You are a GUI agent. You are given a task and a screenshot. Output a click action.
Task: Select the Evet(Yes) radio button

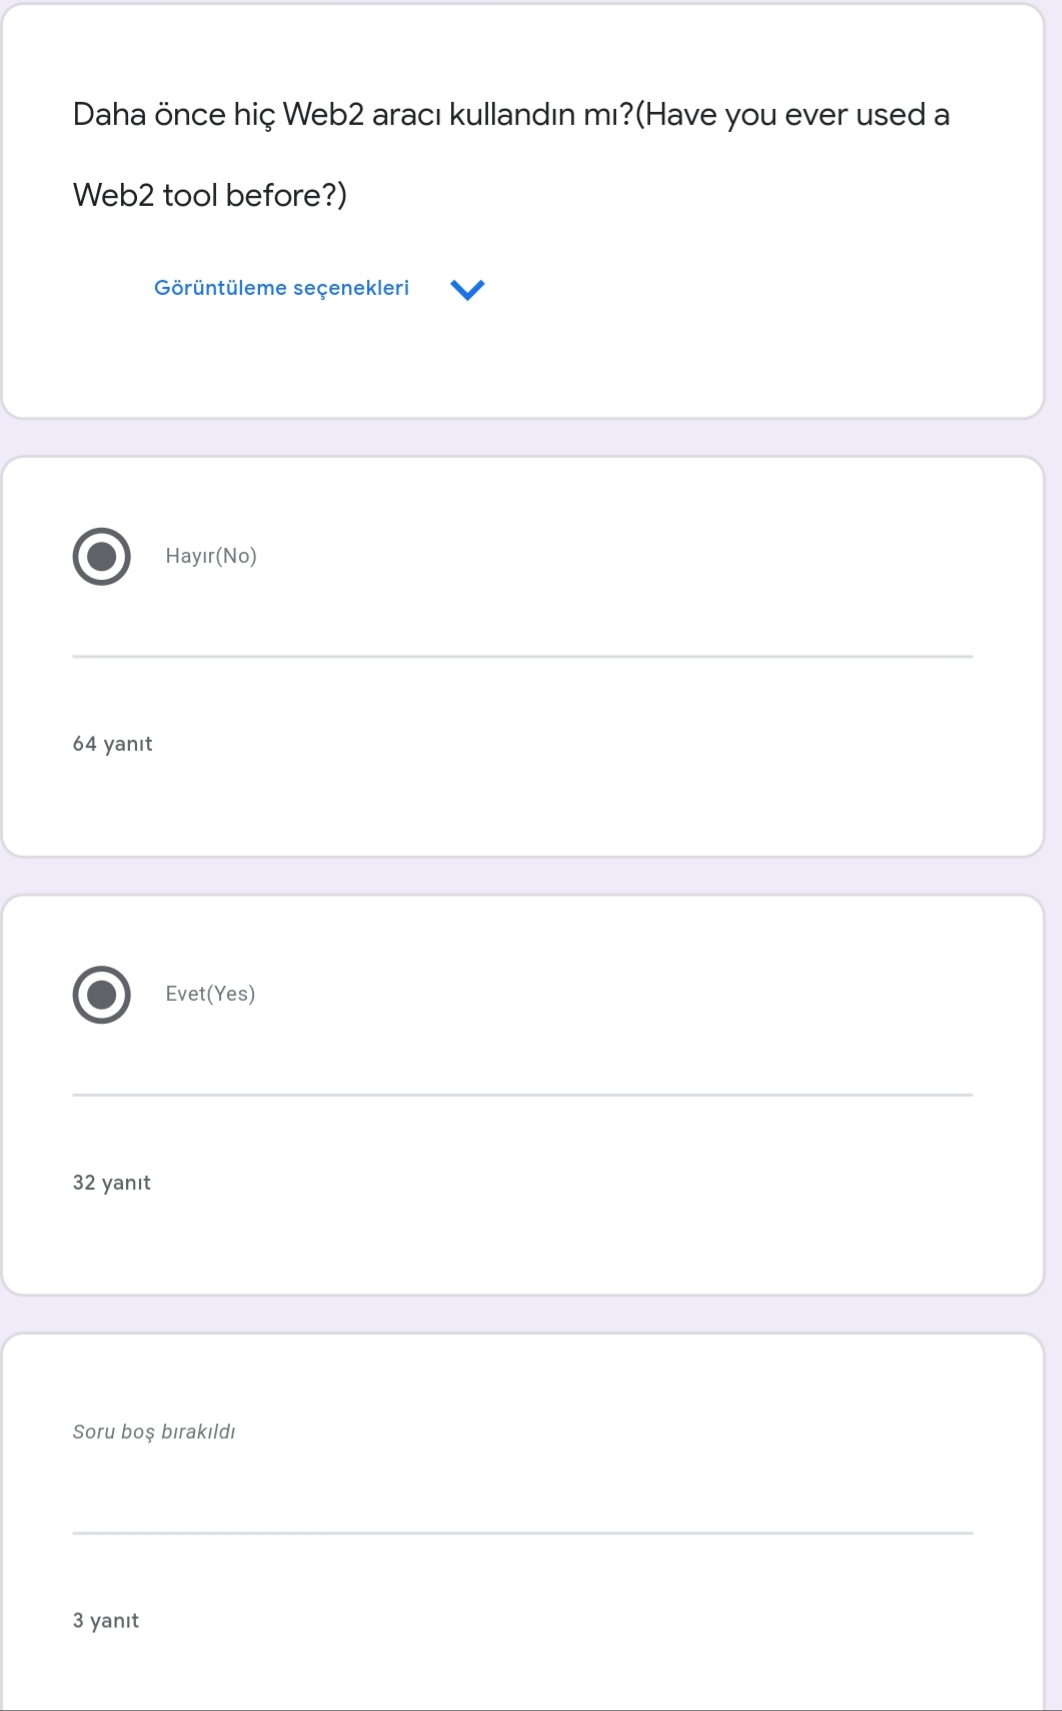[101, 994]
